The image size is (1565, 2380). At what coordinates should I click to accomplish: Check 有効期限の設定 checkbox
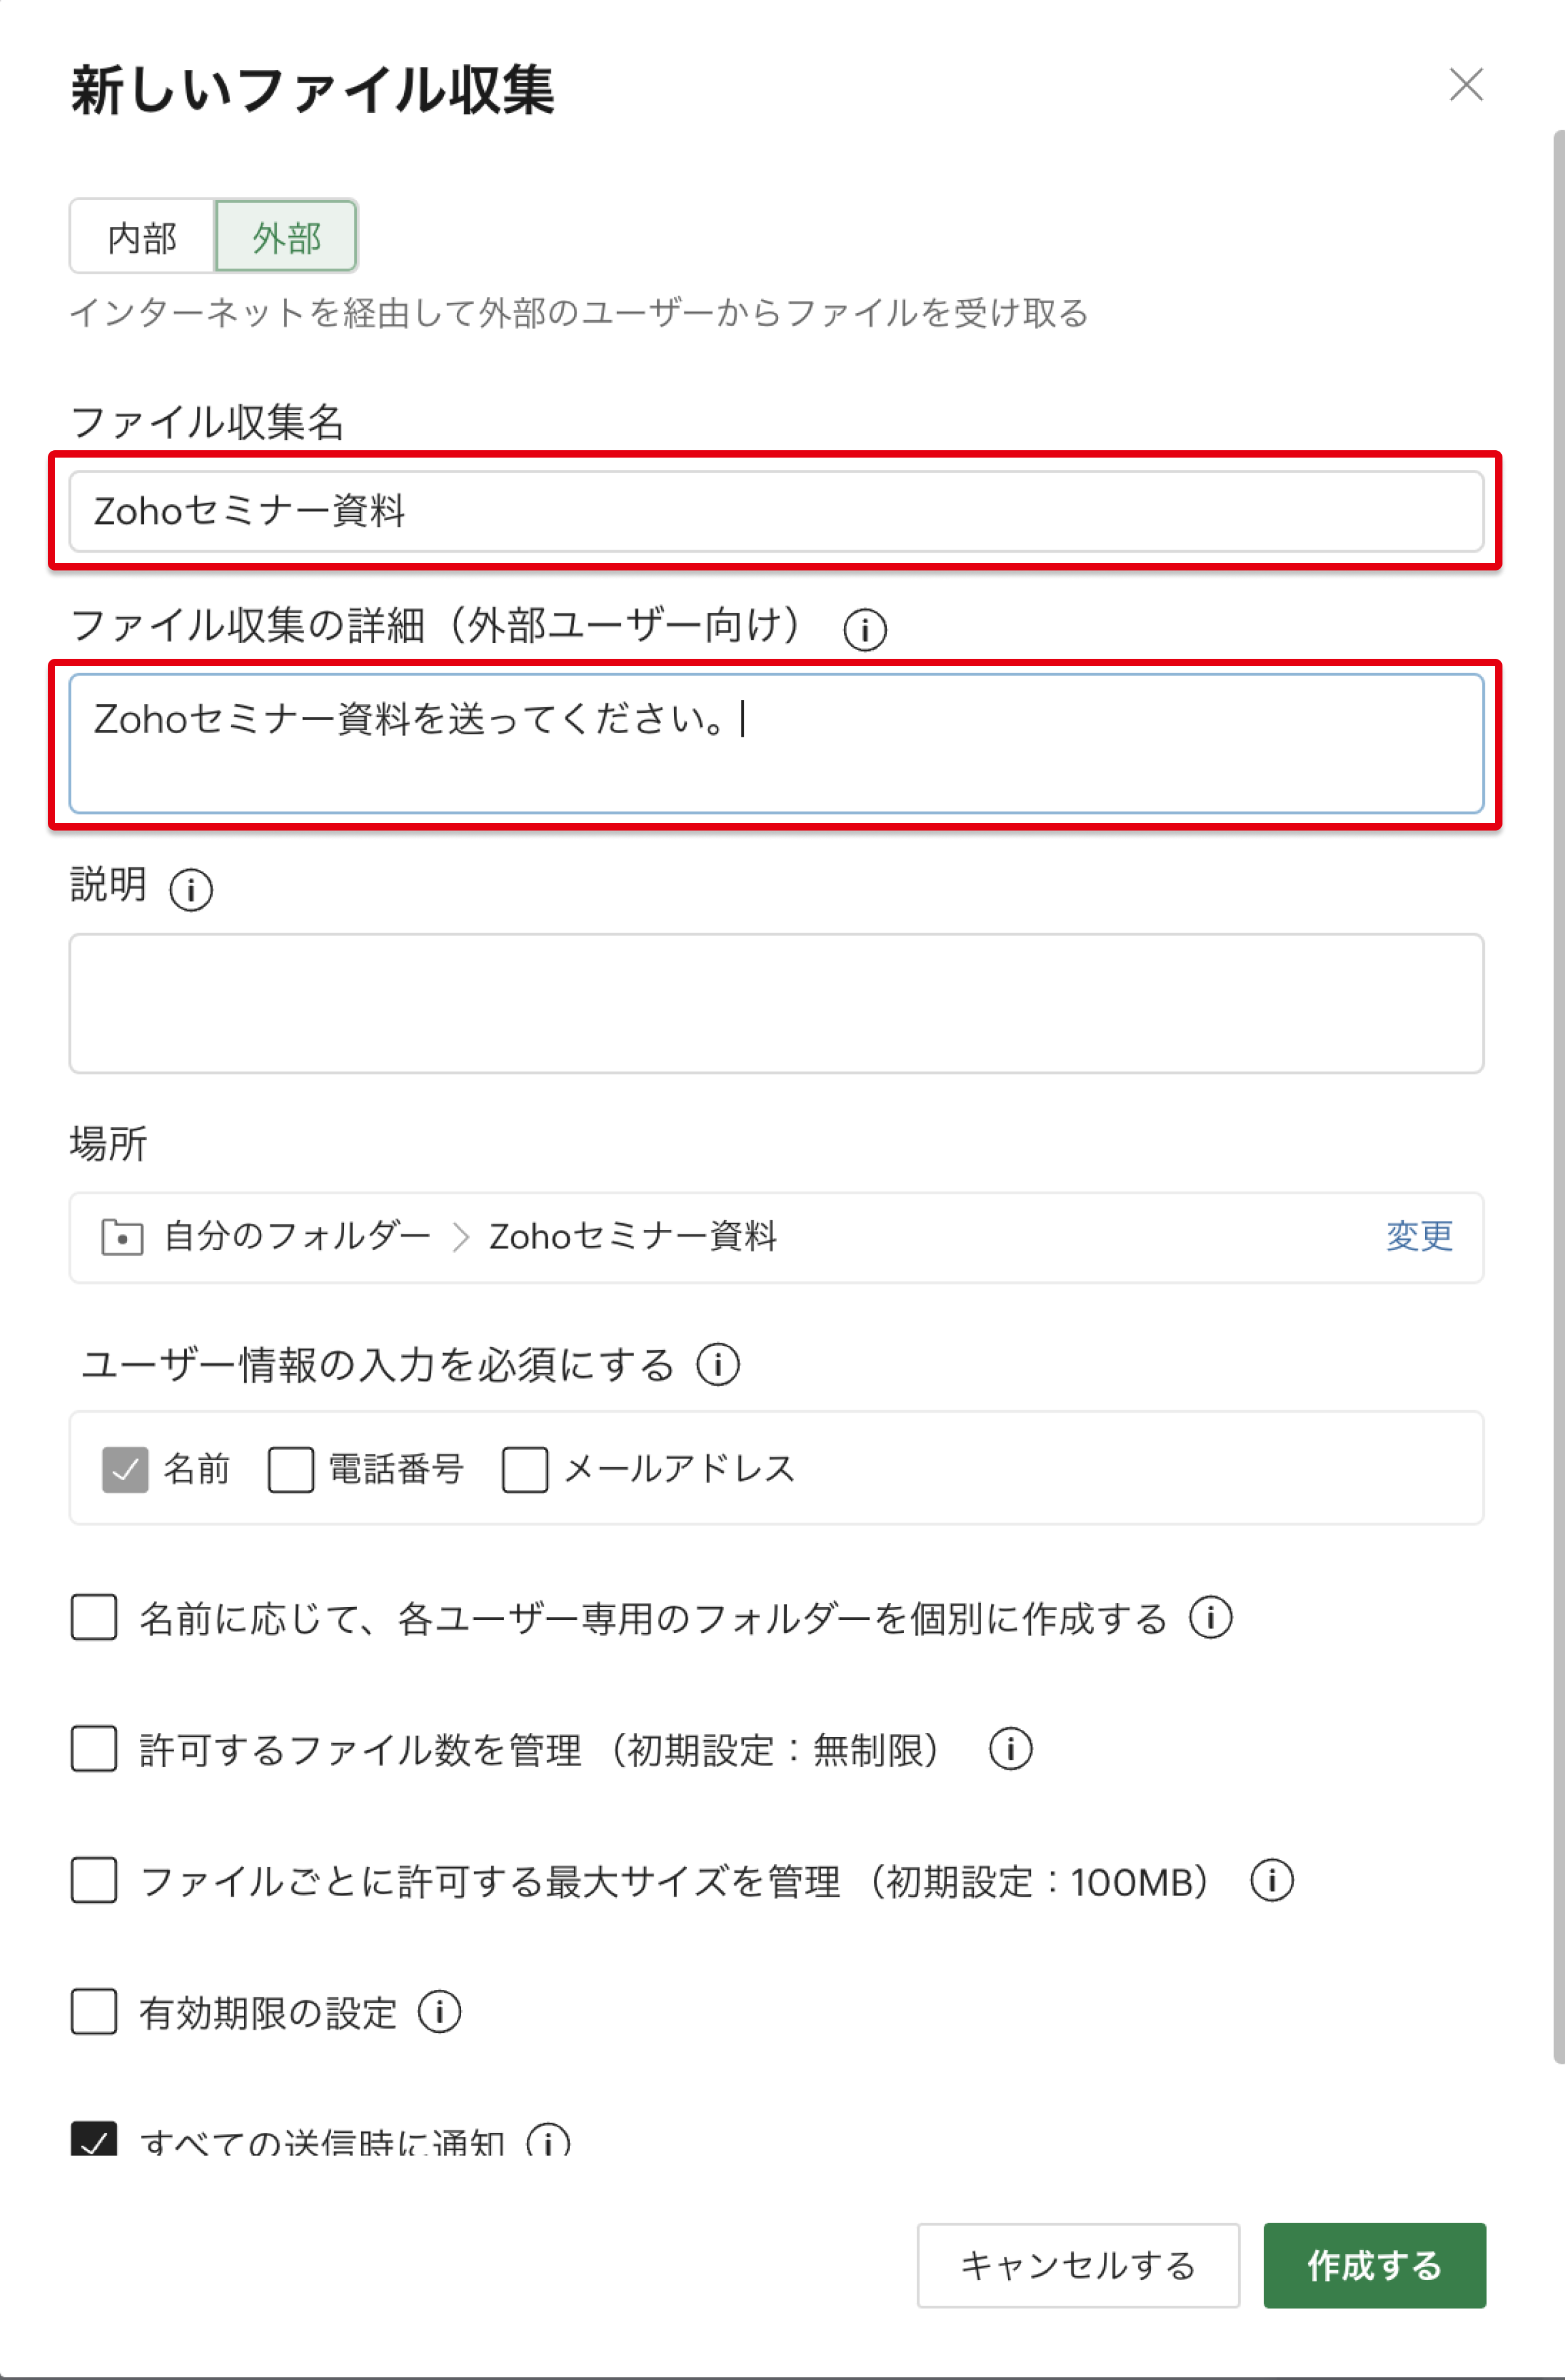(94, 2012)
